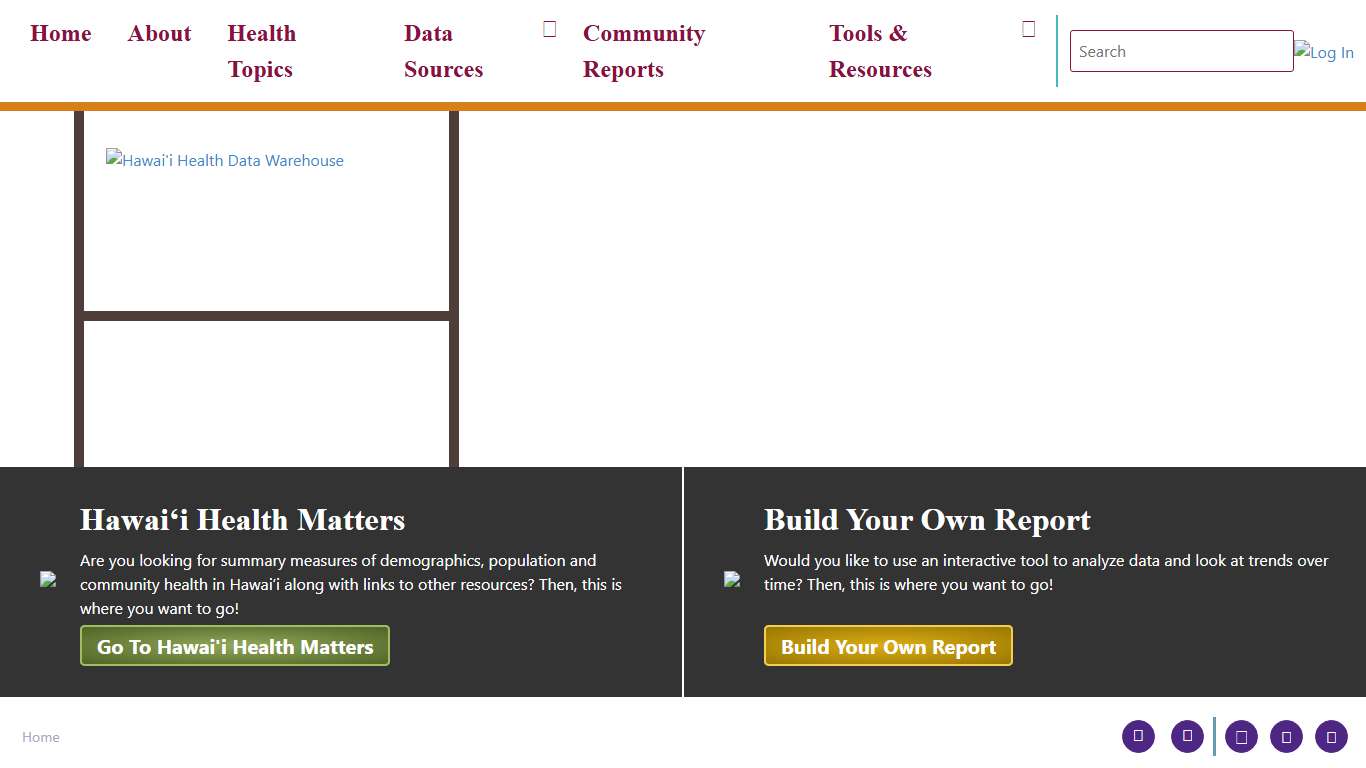Click the icon beside Hawai'i Health Matters text
This screenshot has width=1366, height=768.
(x=49, y=580)
